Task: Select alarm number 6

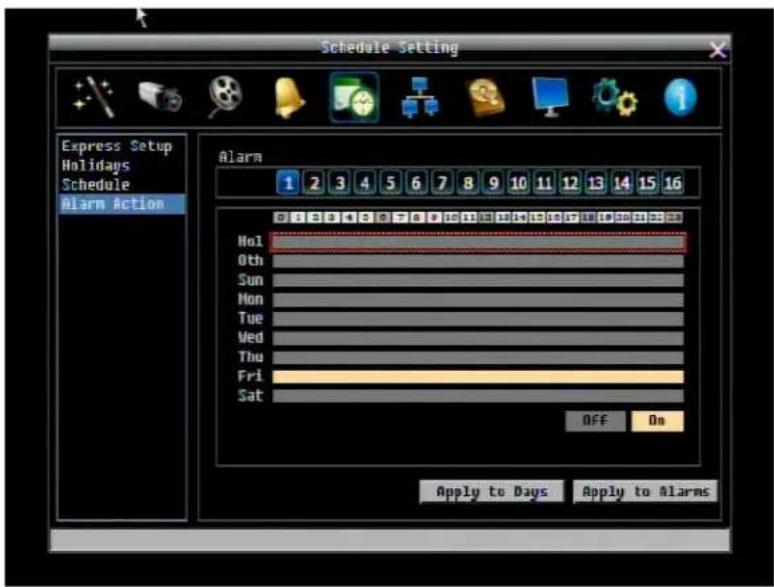Action: pyautogui.click(x=416, y=183)
